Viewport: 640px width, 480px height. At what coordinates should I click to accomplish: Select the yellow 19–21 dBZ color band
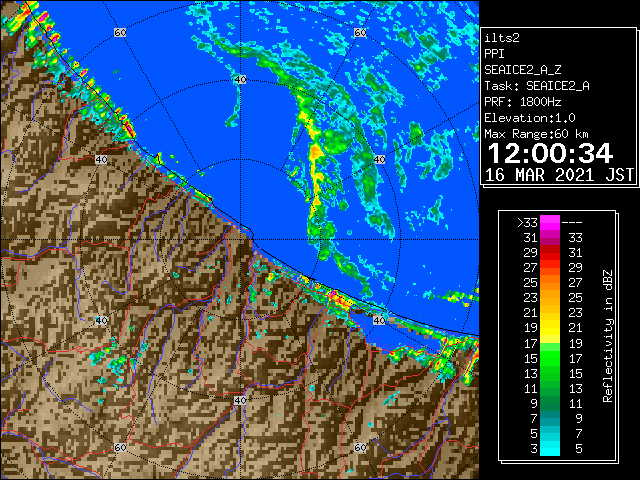tap(550, 328)
